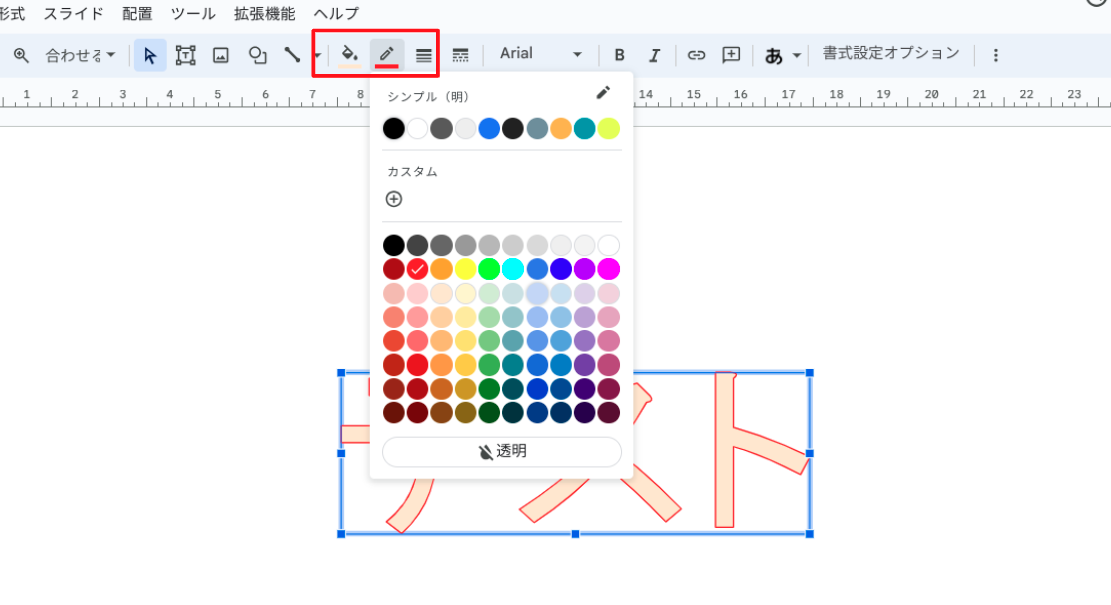
Task: Open 書式設定オプション
Action: (x=891, y=54)
